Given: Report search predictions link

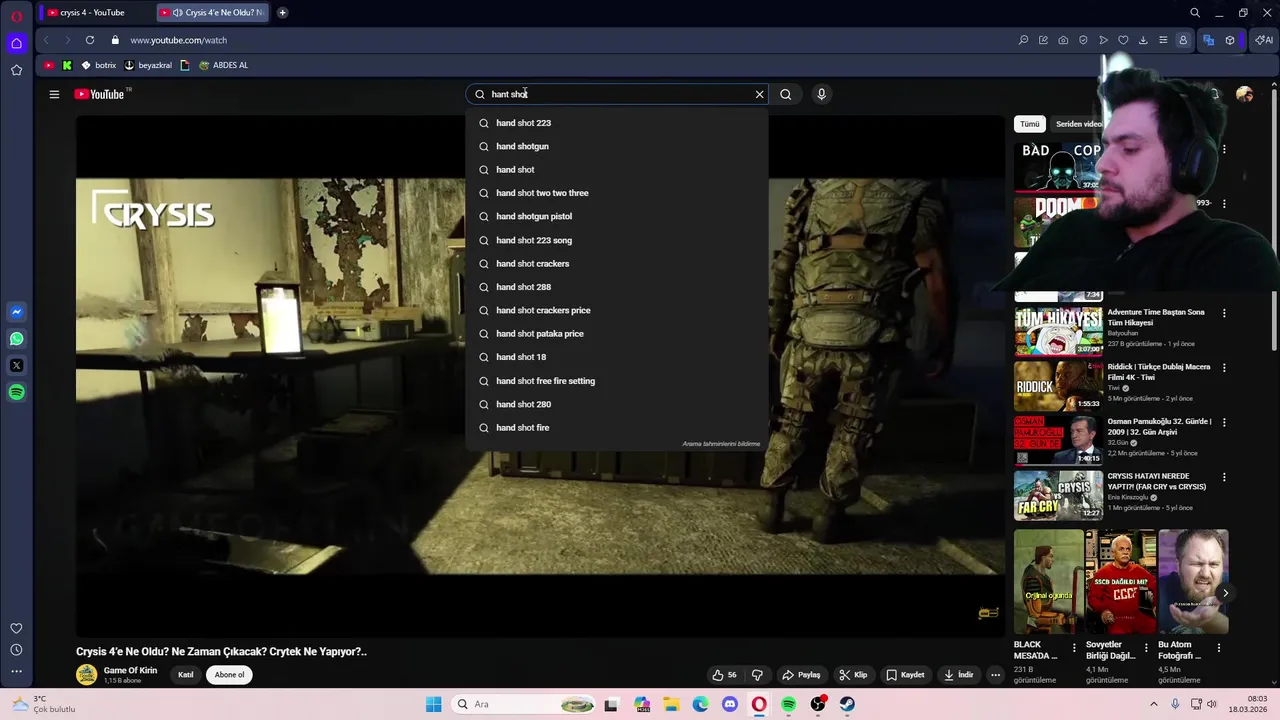Looking at the screenshot, I should tap(721, 444).
